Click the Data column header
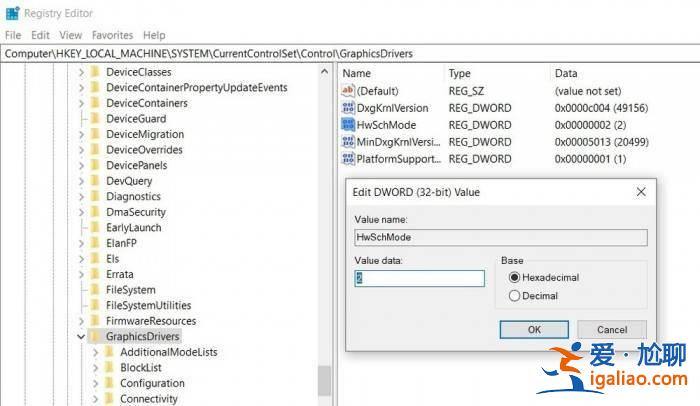Screen dimensions: 700x406 [x=566, y=73]
